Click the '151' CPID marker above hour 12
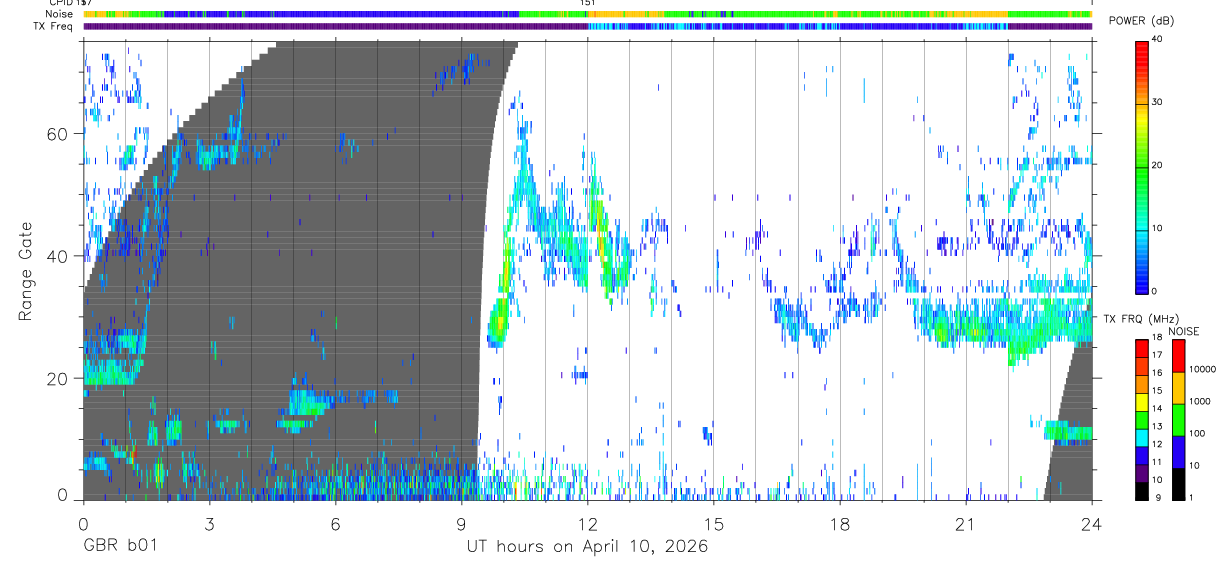This screenshot has height=567, width=1228. 588,3
